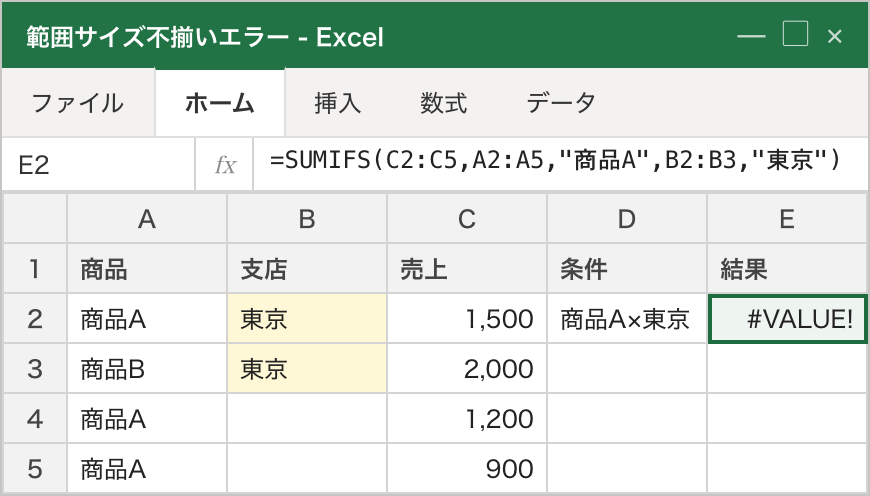Select the 東京 cell in row 2
This screenshot has height=496, width=870.
(307, 318)
